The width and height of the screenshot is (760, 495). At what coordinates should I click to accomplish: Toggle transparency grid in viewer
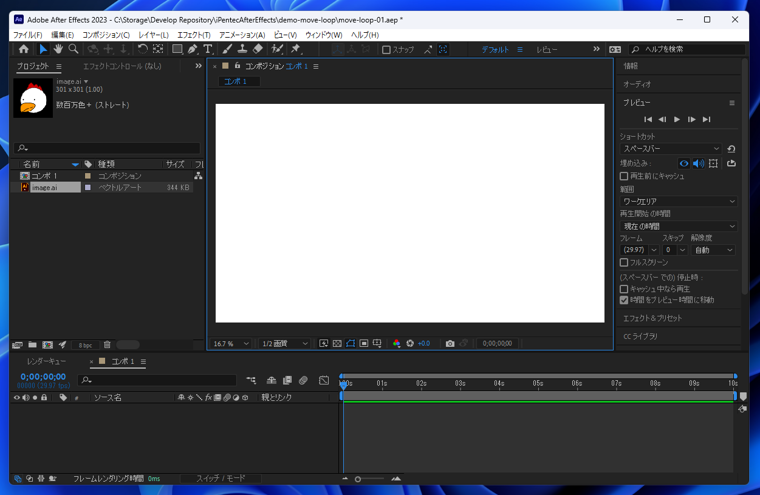[337, 343]
